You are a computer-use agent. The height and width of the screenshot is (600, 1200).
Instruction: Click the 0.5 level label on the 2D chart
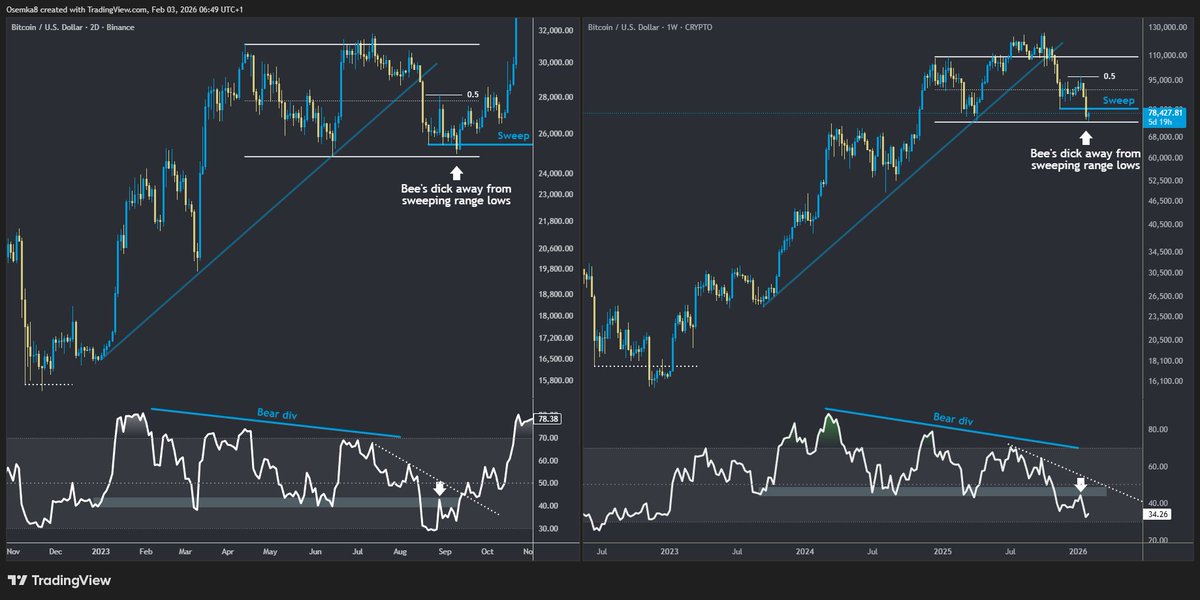coord(473,95)
